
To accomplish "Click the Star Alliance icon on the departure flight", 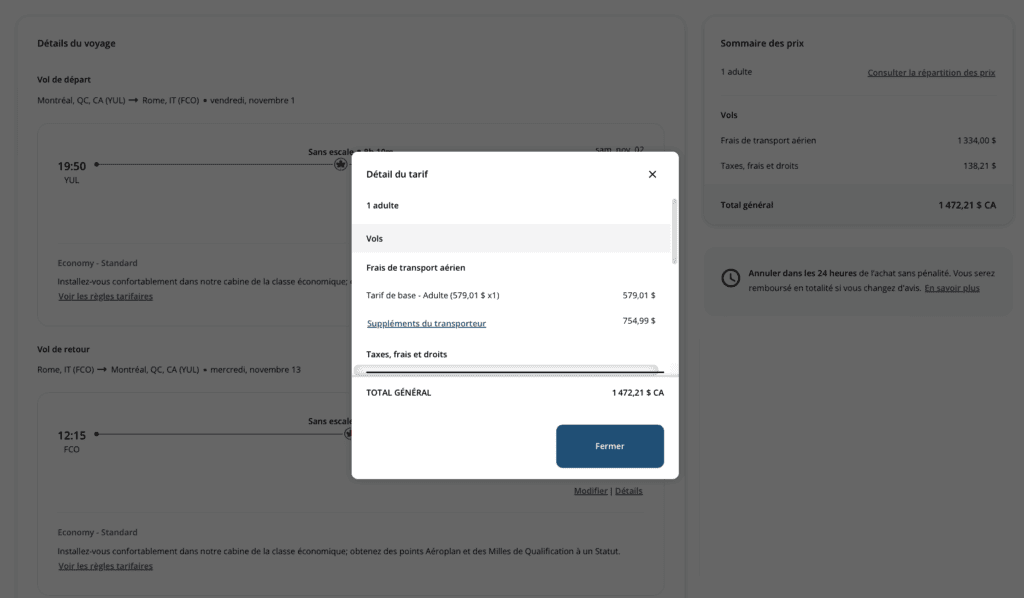I will (x=340, y=164).
